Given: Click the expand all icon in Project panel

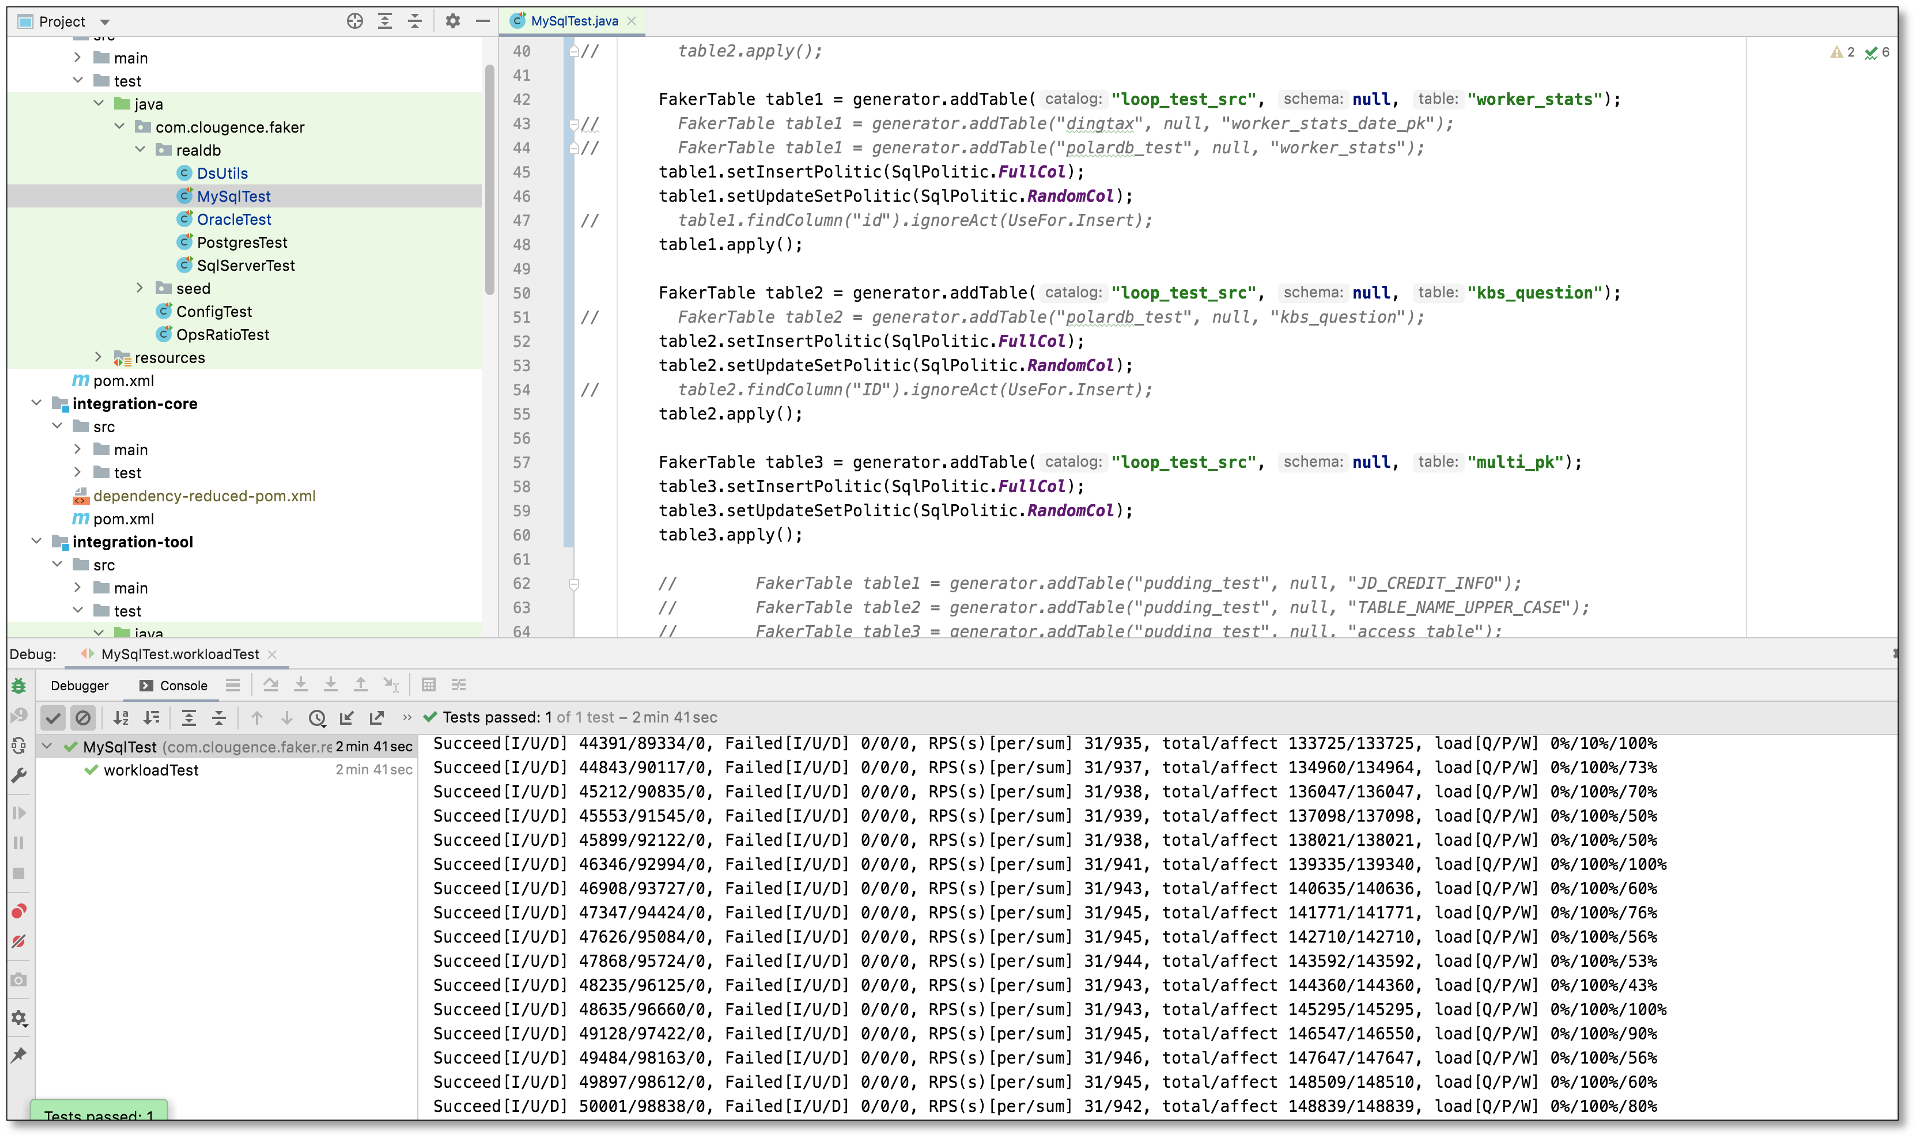Looking at the screenshot, I should point(385,21).
